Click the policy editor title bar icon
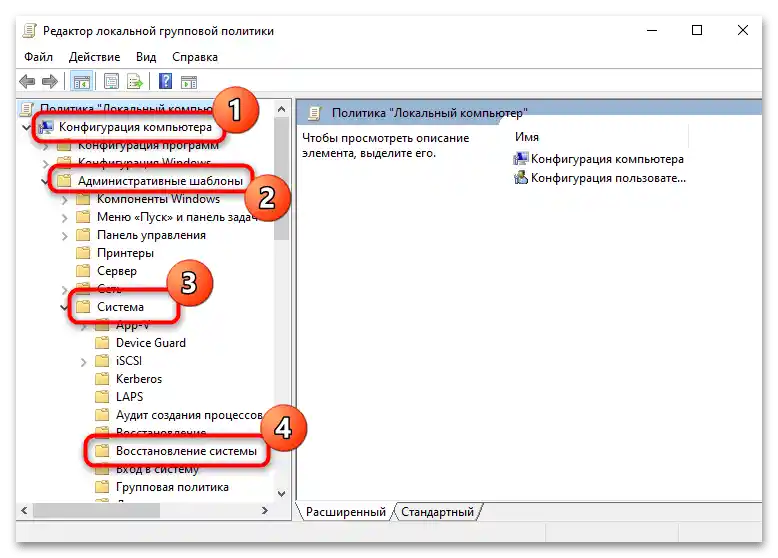The height and width of the screenshot is (558, 778). coord(30,31)
